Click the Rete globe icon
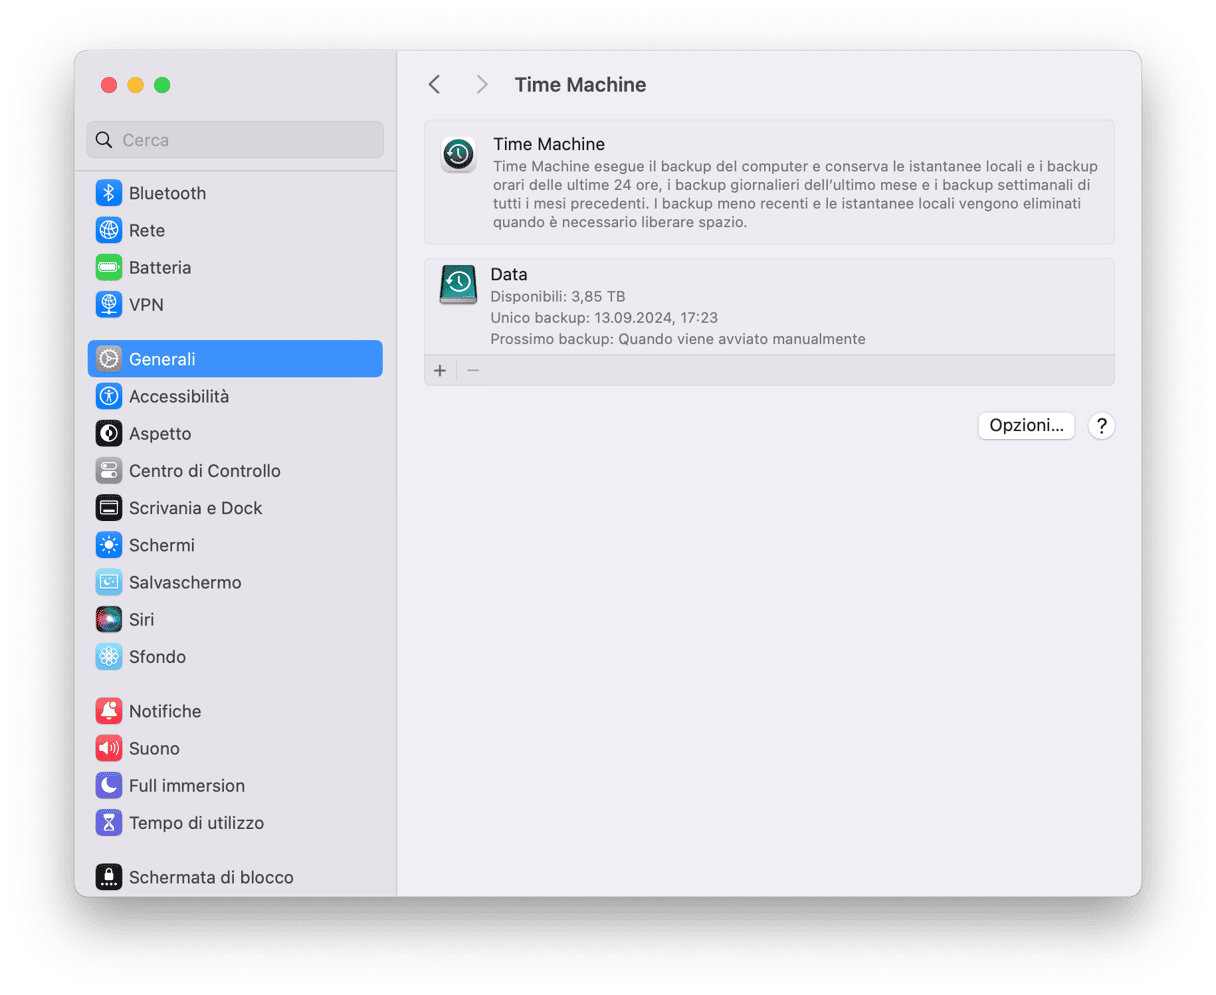The height and width of the screenshot is (995, 1216). [109, 230]
